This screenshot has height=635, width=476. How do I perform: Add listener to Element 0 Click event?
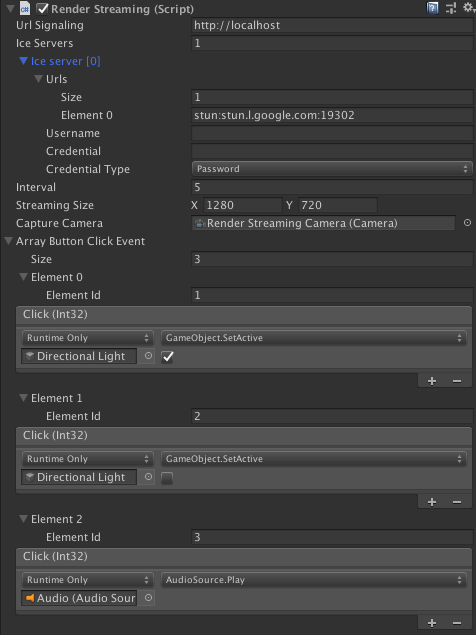click(x=432, y=381)
